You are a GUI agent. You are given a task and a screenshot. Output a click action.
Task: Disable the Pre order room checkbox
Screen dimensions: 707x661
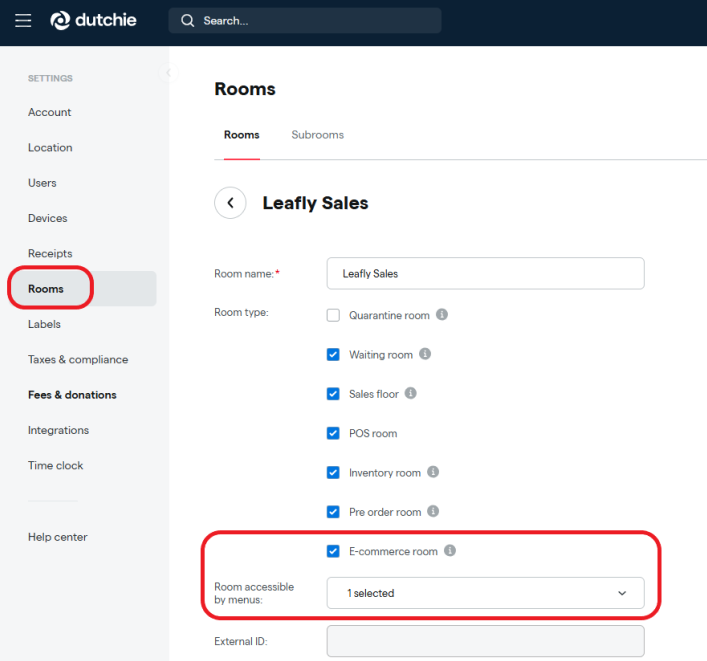pyautogui.click(x=333, y=512)
